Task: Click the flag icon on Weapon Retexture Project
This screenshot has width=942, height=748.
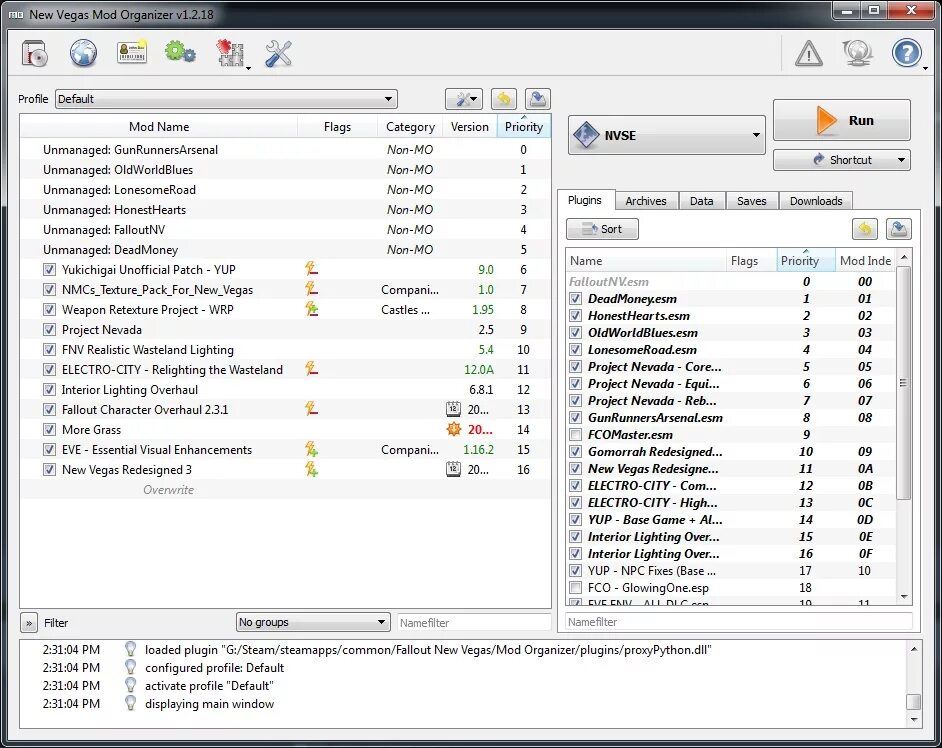Action: (x=311, y=309)
